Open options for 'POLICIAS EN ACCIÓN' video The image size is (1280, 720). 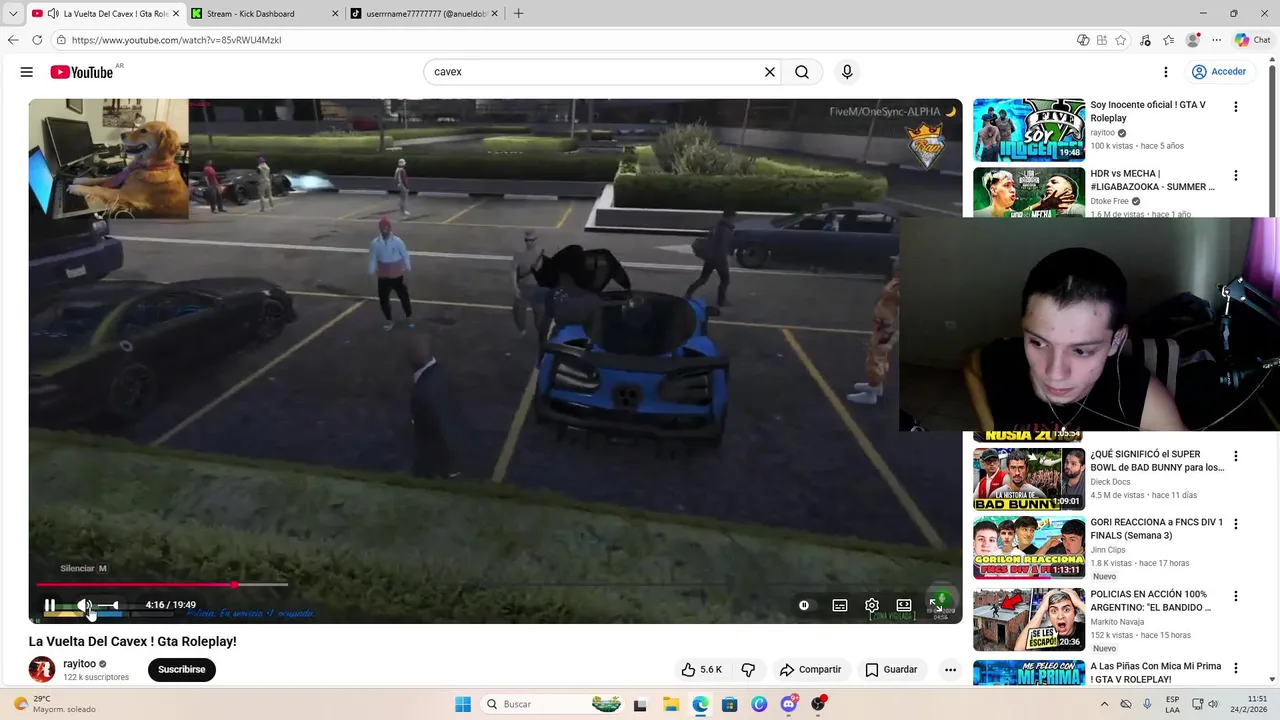pos(1235,596)
